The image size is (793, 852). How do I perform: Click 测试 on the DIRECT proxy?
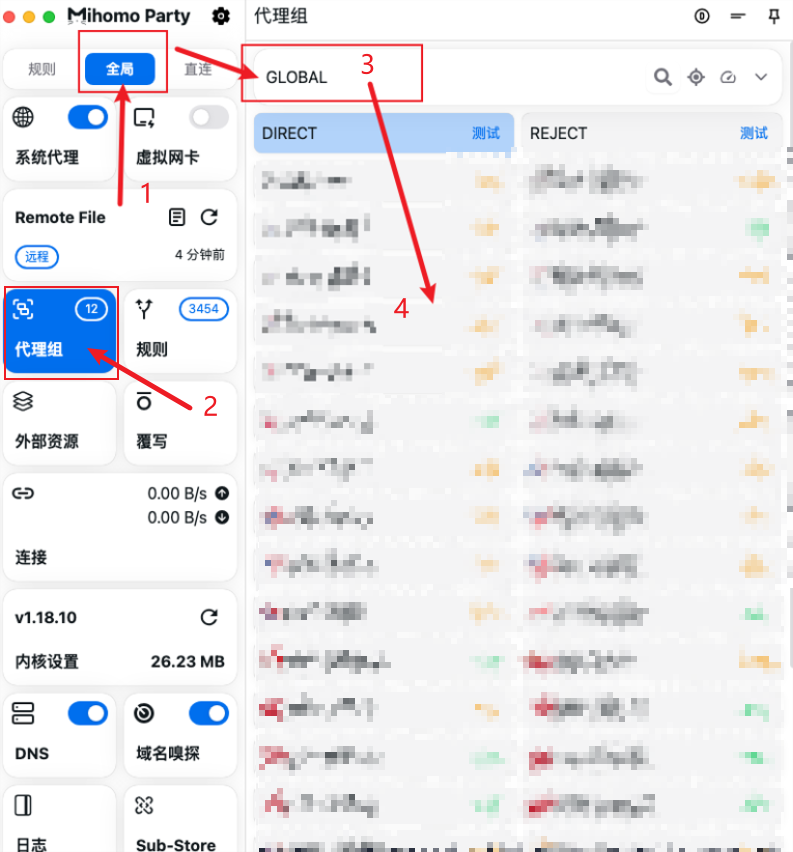(486, 133)
